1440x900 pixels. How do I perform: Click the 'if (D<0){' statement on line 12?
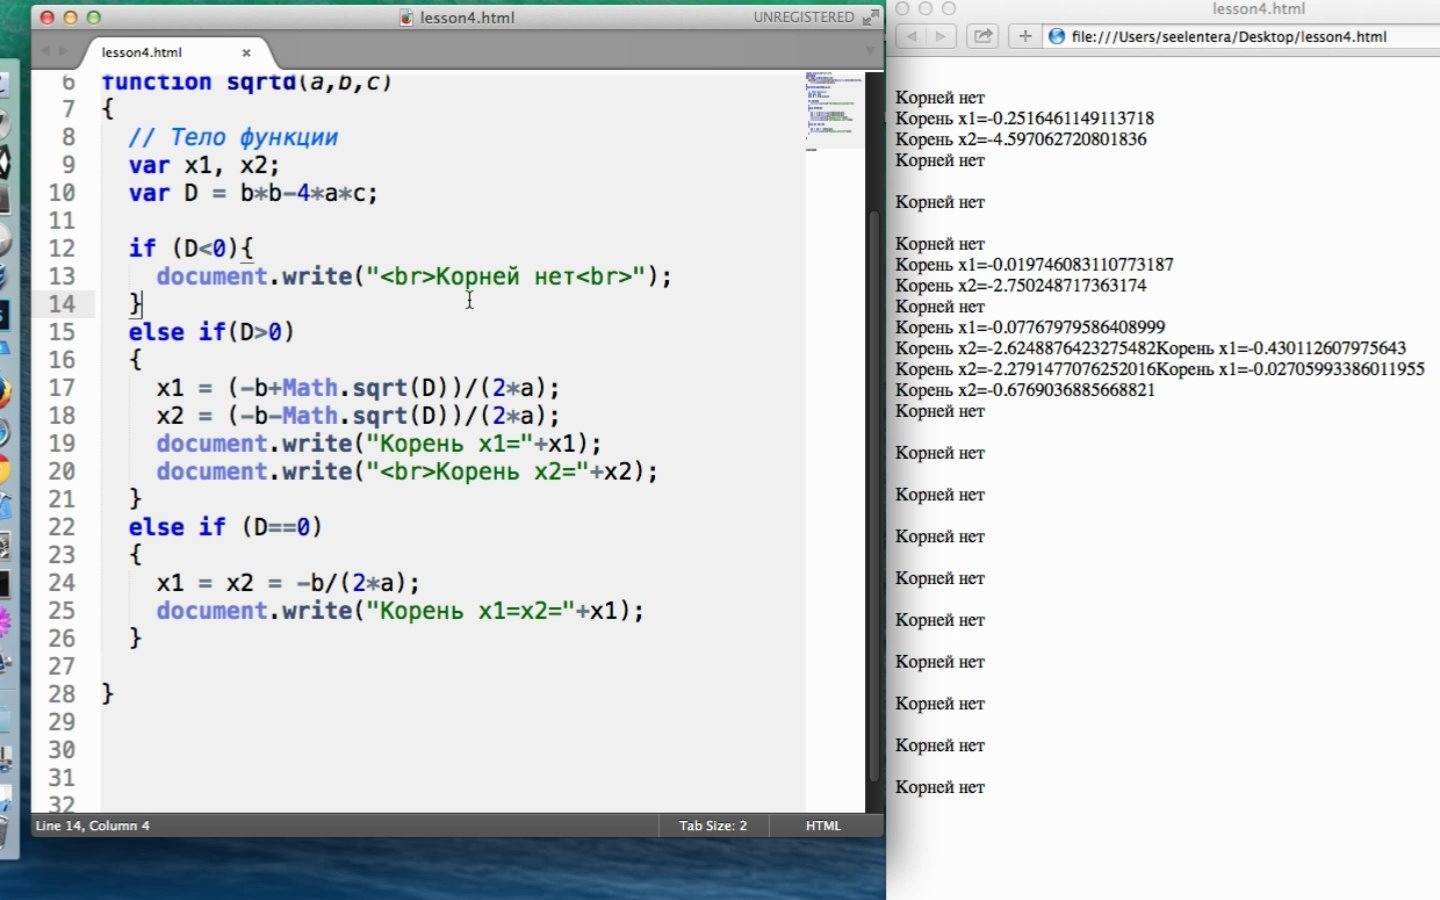[191, 248]
